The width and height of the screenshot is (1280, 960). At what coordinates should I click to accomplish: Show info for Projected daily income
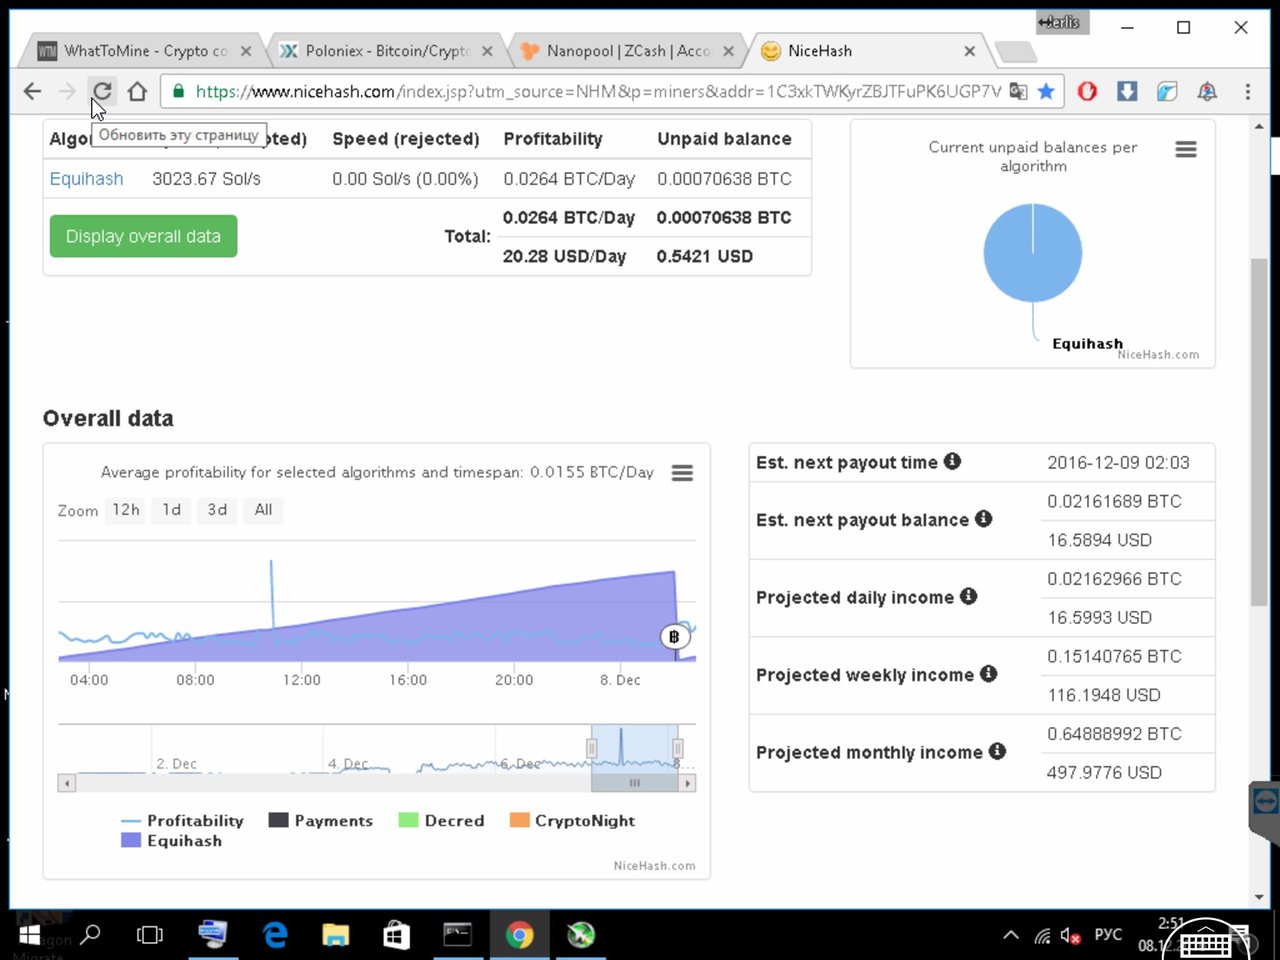coord(968,596)
